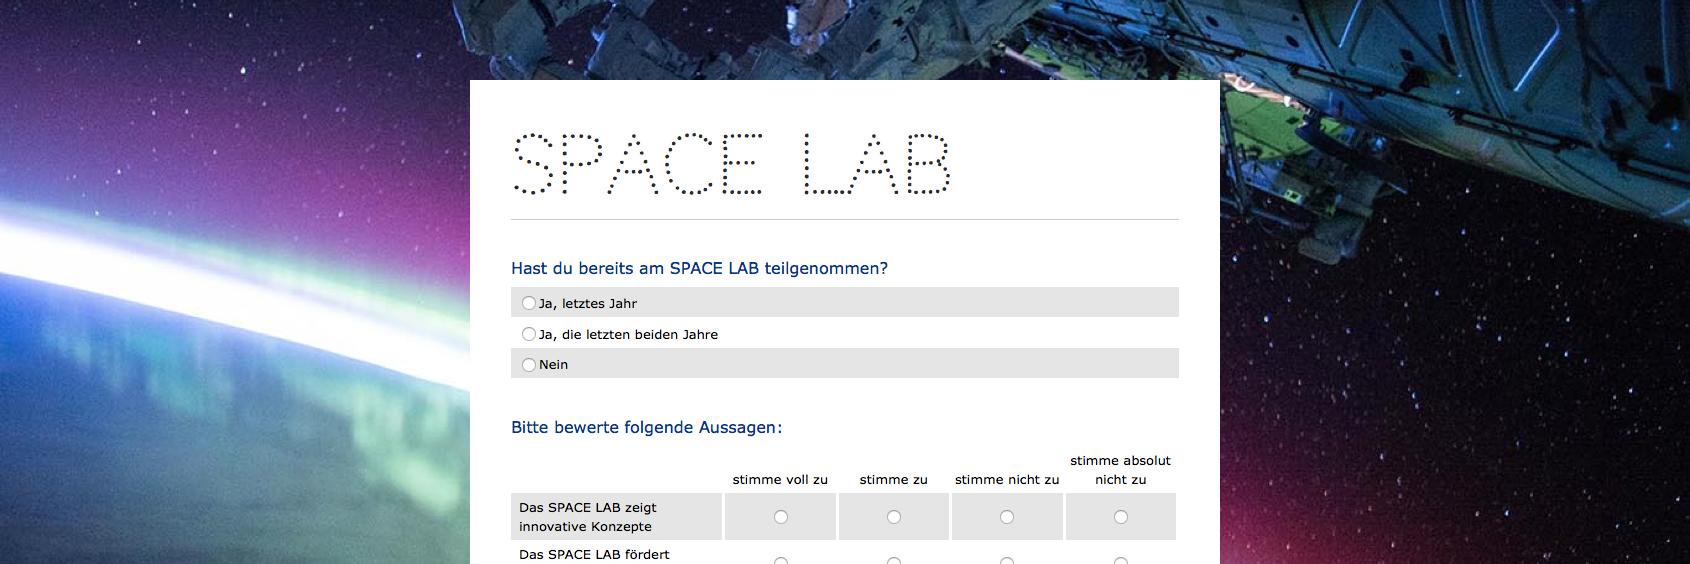Click the "stimme absolut nicht zu" column header
Viewport: 1690px width, 564px height.
pos(1120,470)
